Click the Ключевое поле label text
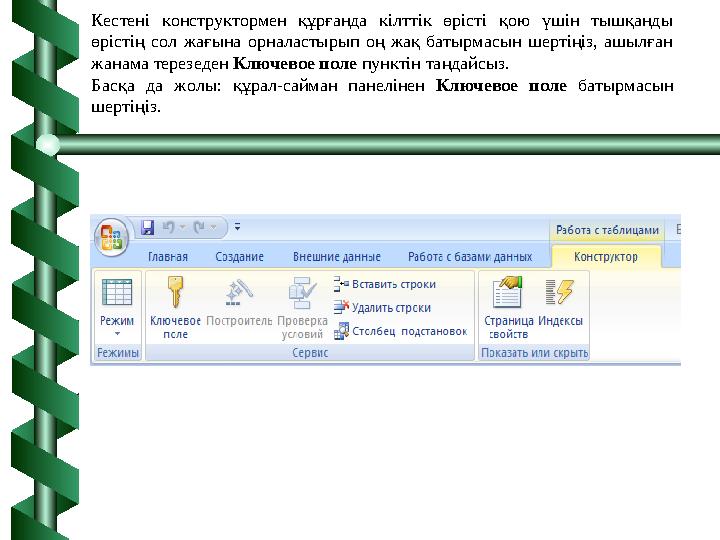720x540 pixels. (175, 327)
